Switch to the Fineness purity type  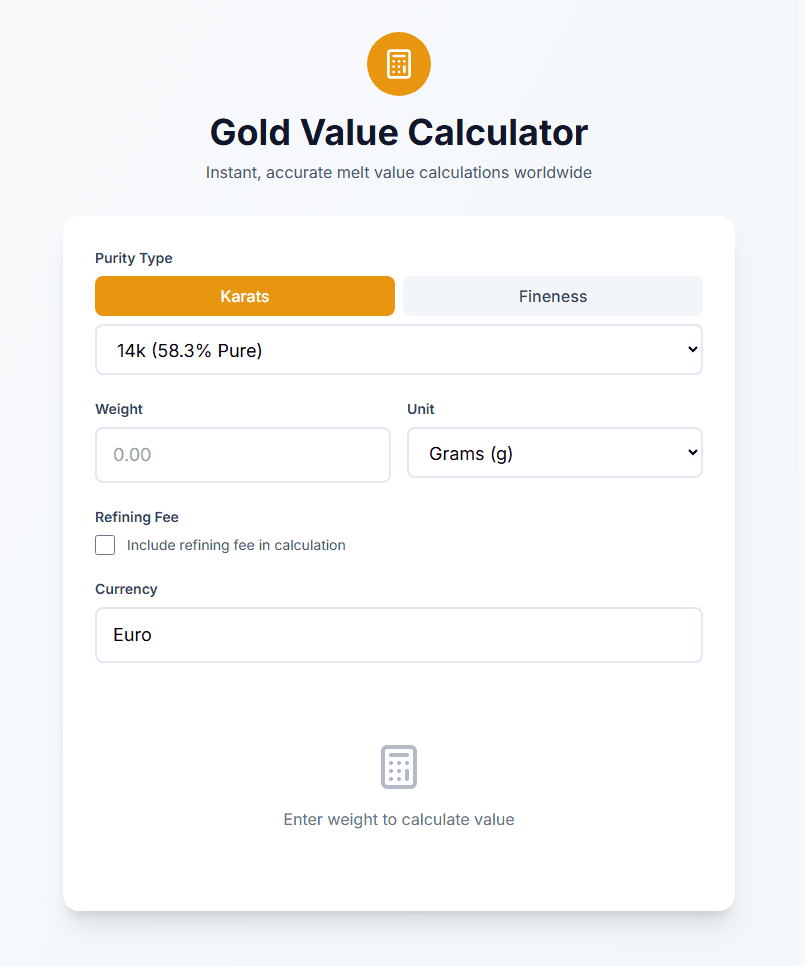553,296
